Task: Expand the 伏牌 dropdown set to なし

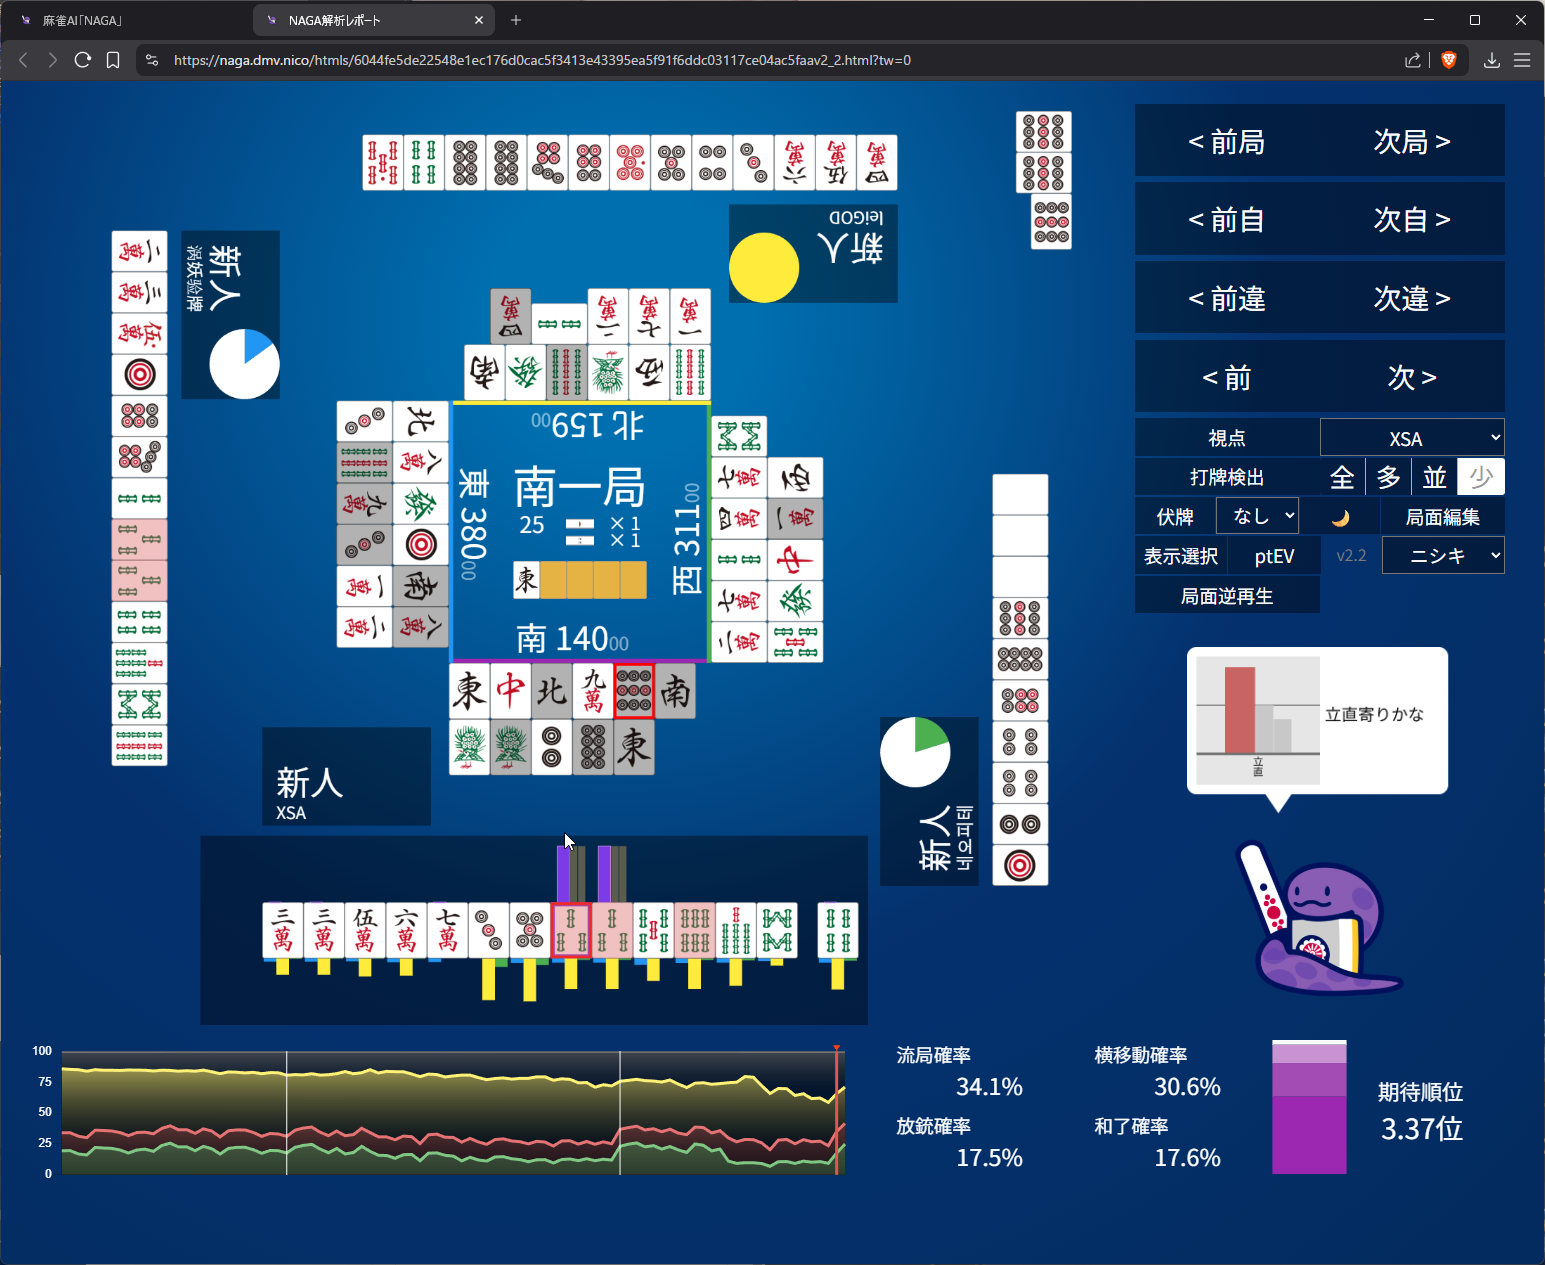Action: [1257, 516]
